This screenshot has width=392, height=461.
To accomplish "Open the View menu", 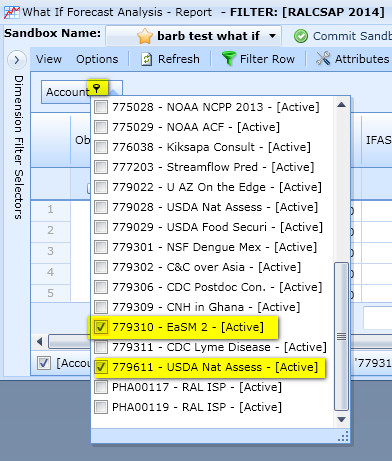I will (49, 59).
